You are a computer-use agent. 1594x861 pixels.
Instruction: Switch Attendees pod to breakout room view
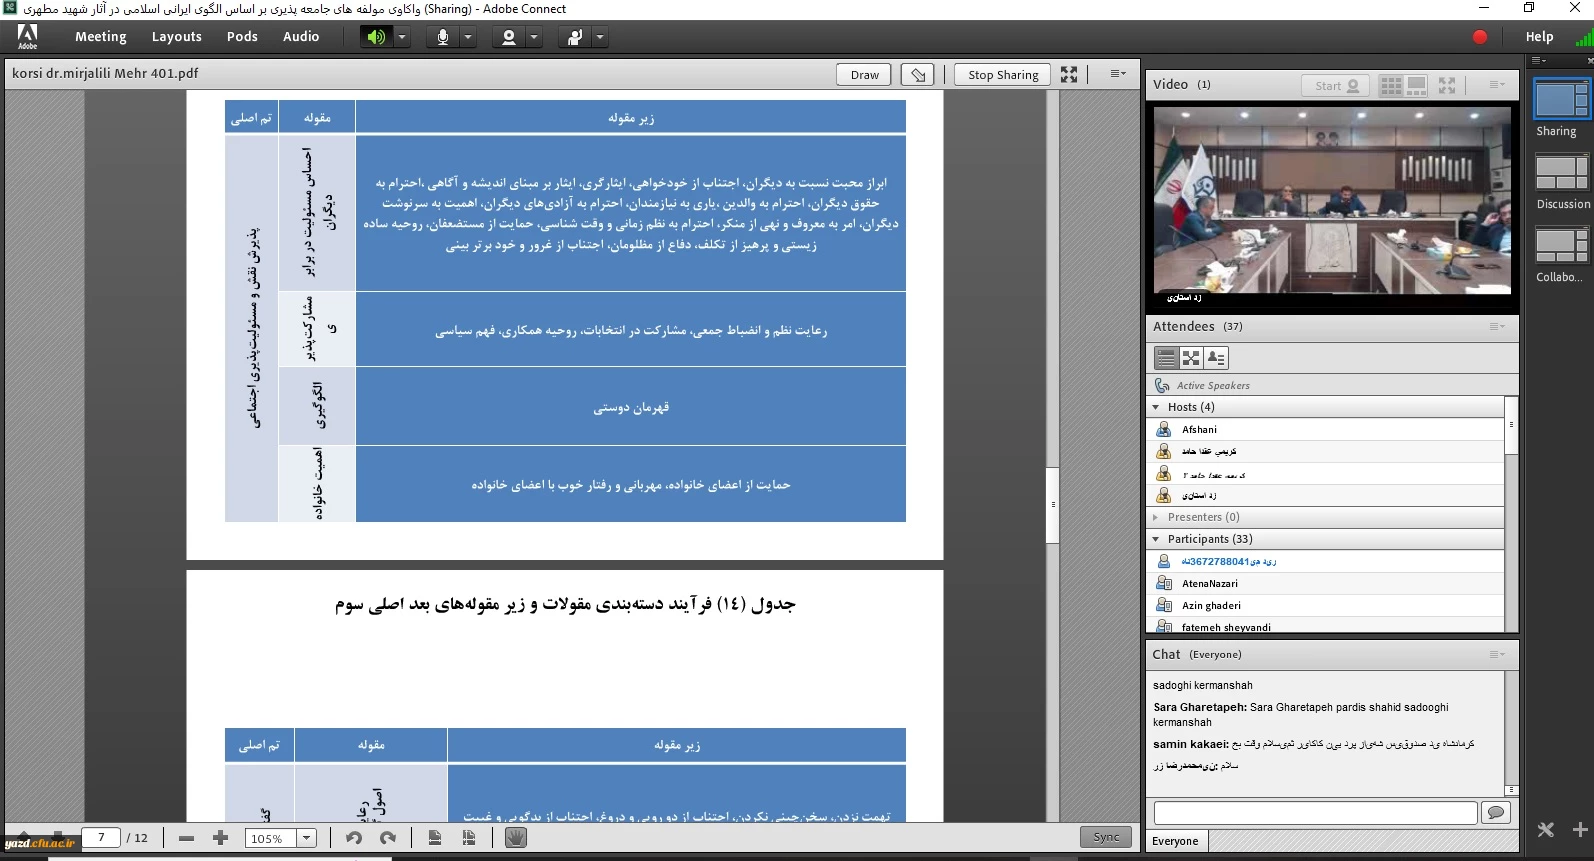click(1191, 358)
